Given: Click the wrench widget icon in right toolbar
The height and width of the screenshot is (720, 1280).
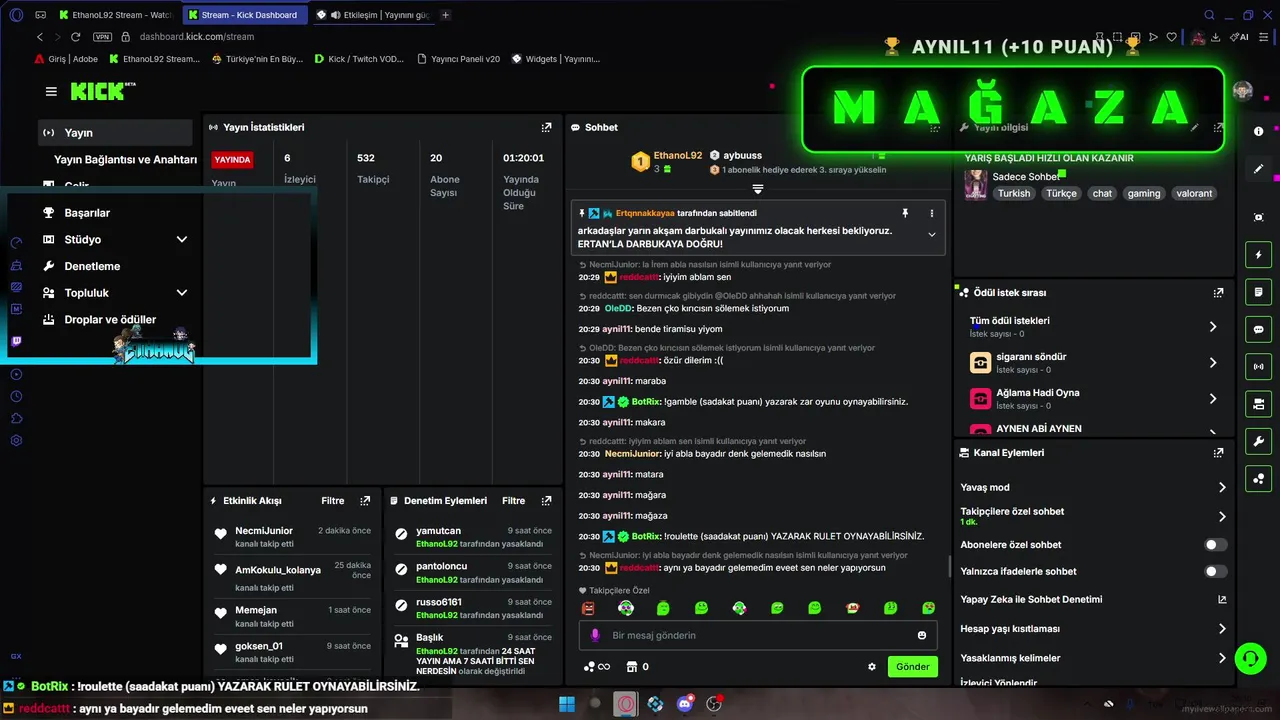Looking at the screenshot, I should click(x=1258, y=441).
